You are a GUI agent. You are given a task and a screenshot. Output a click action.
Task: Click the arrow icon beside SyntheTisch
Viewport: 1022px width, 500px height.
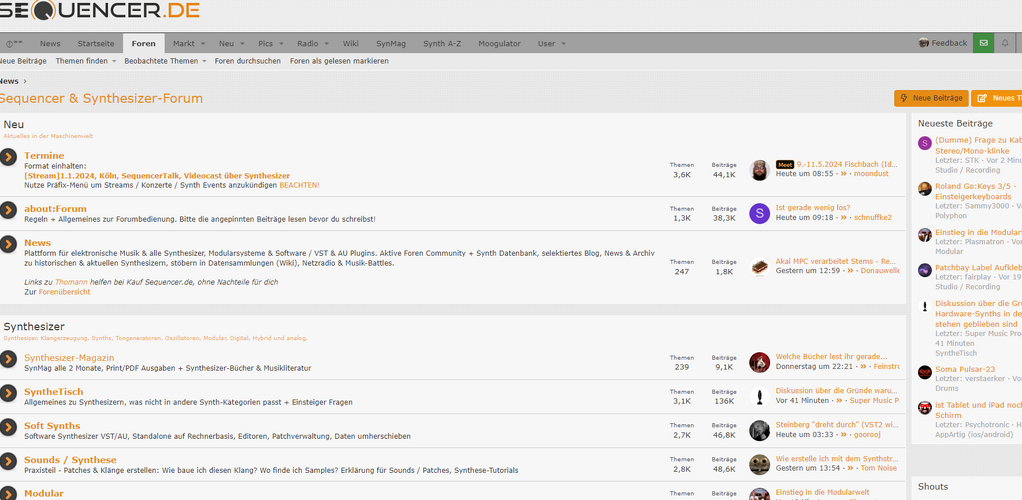[8, 393]
